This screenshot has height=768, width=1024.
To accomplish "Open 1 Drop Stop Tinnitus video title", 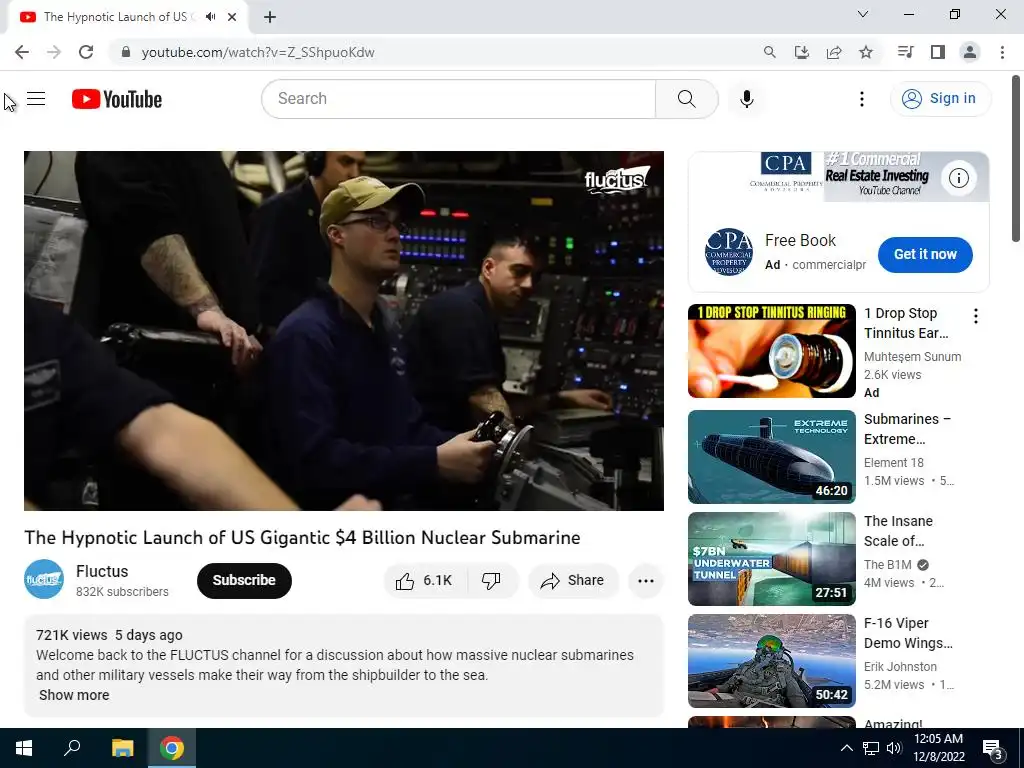I will [x=906, y=323].
